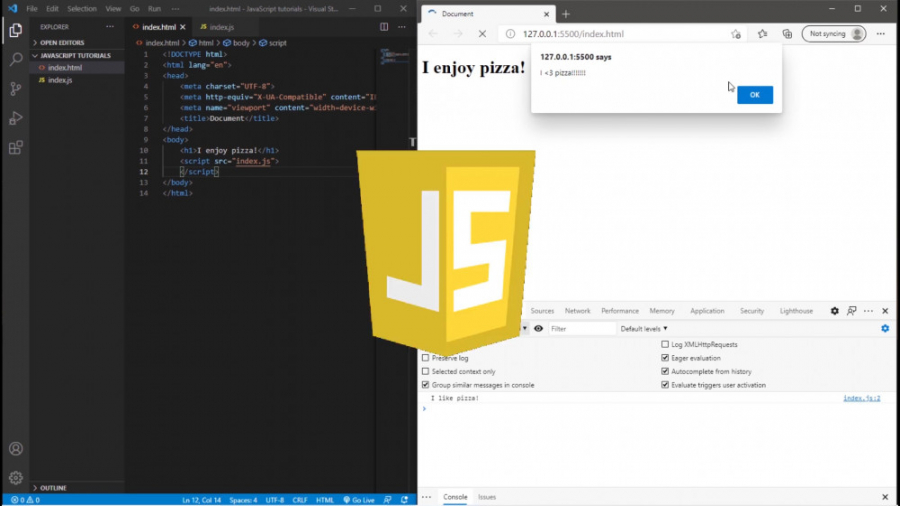Close the DevTools panel
Viewport: 900px width, 506px height.
tap(885, 311)
